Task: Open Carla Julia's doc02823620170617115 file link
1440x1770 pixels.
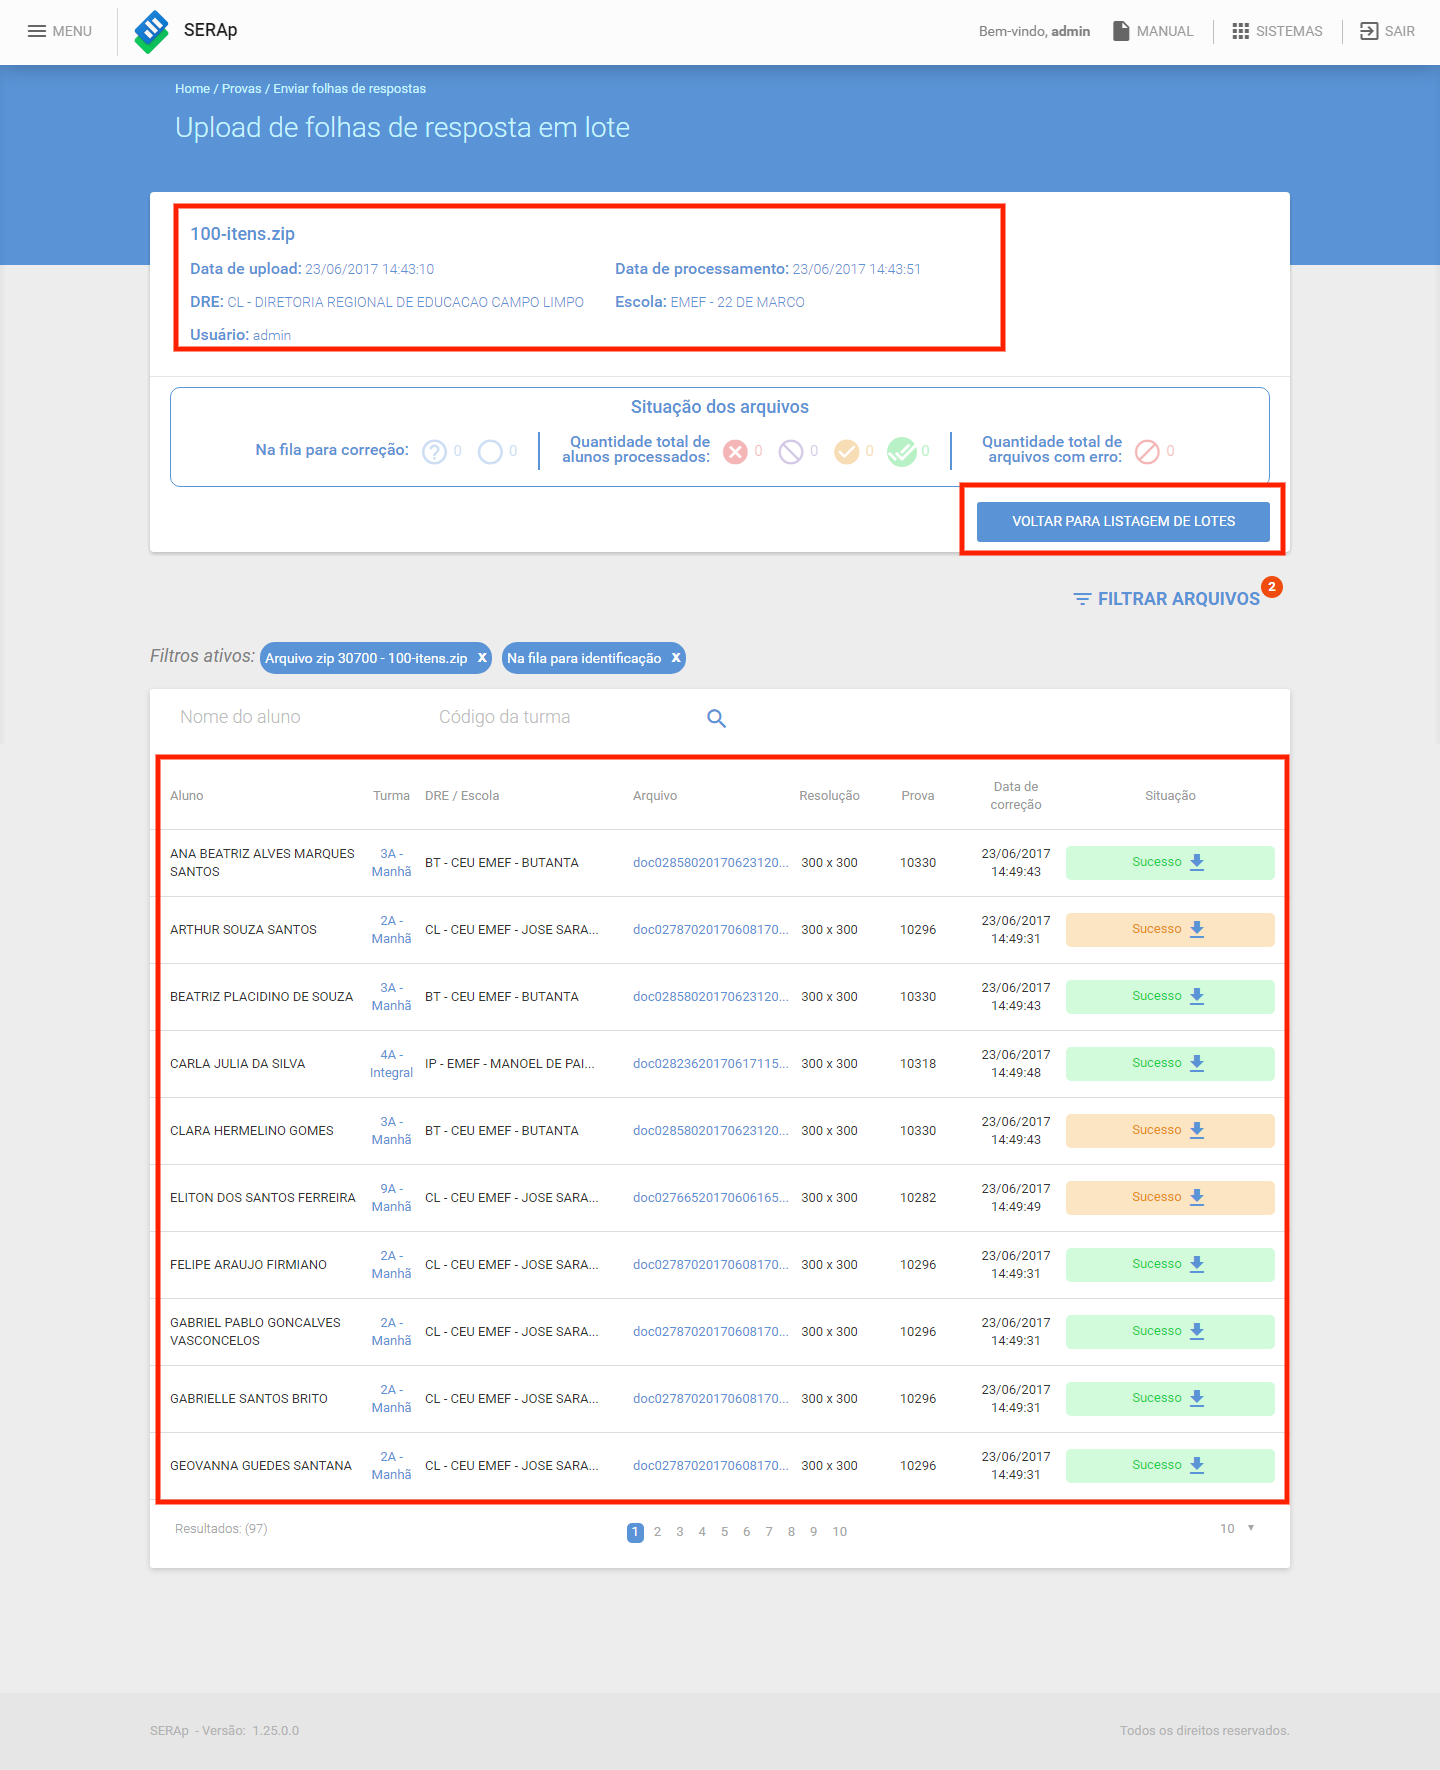Action: coord(710,1064)
